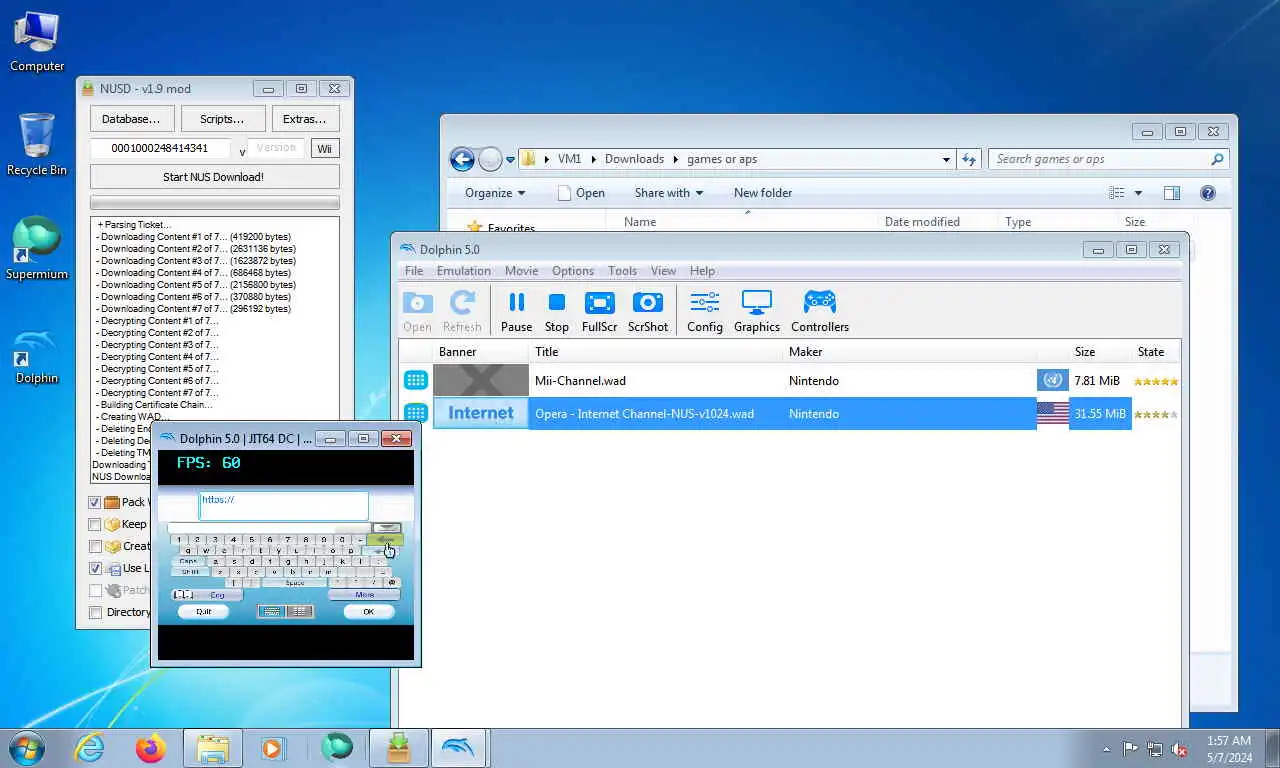Open the Emulation menu in Dolphin
The height and width of the screenshot is (768, 1280).
(x=463, y=271)
